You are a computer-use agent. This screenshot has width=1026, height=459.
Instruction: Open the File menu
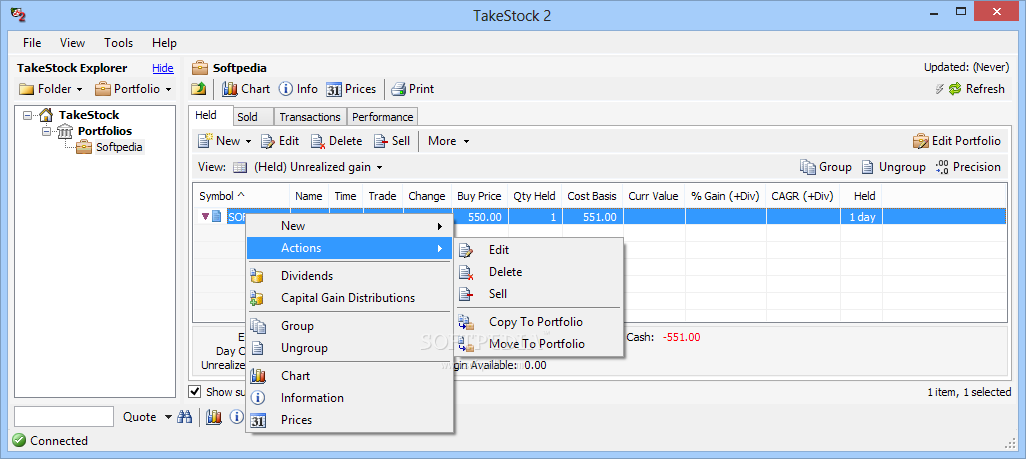(32, 43)
